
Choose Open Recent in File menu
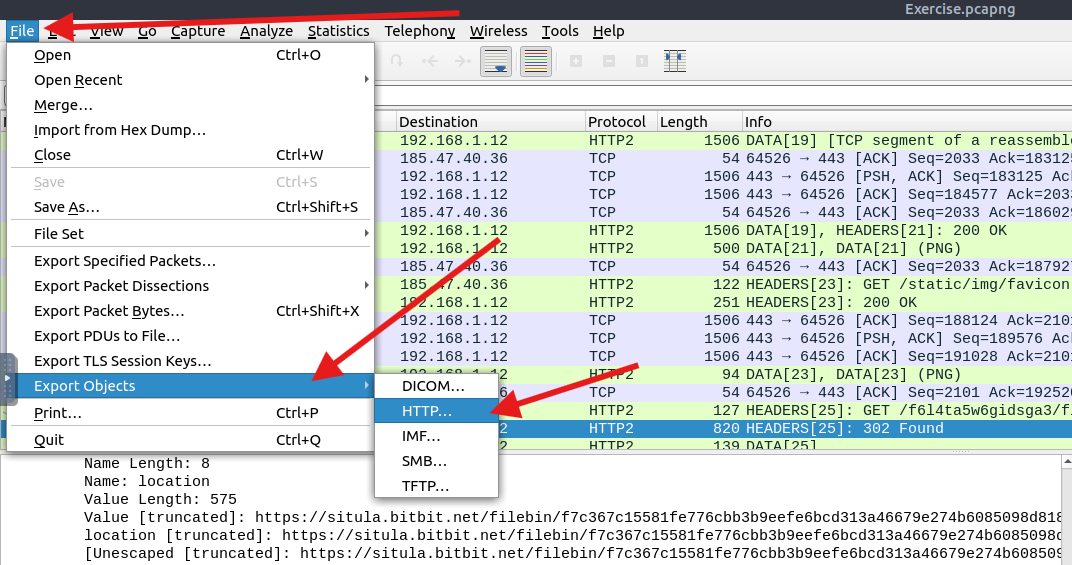[x=191, y=79]
